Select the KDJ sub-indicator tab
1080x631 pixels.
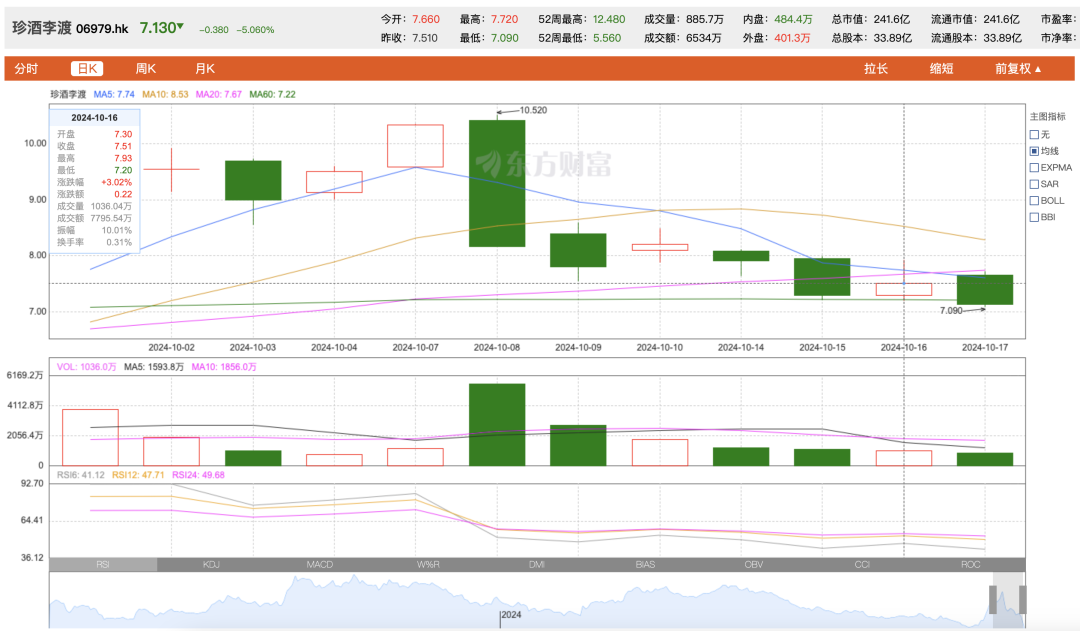(x=211, y=564)
